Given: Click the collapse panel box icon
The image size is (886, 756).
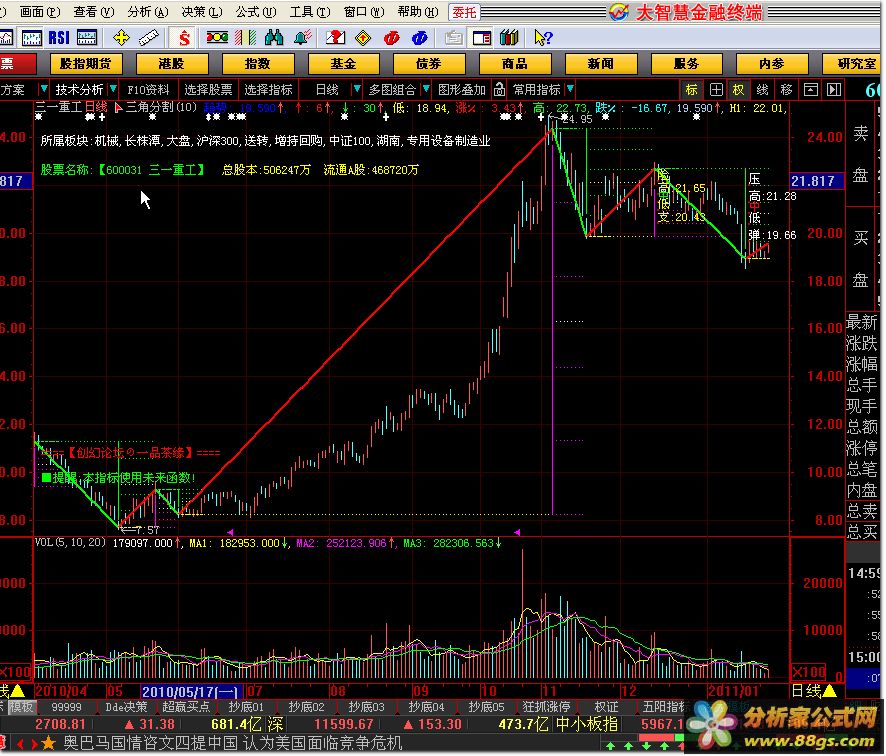Looking at the screenshot, I should (810, 89).
